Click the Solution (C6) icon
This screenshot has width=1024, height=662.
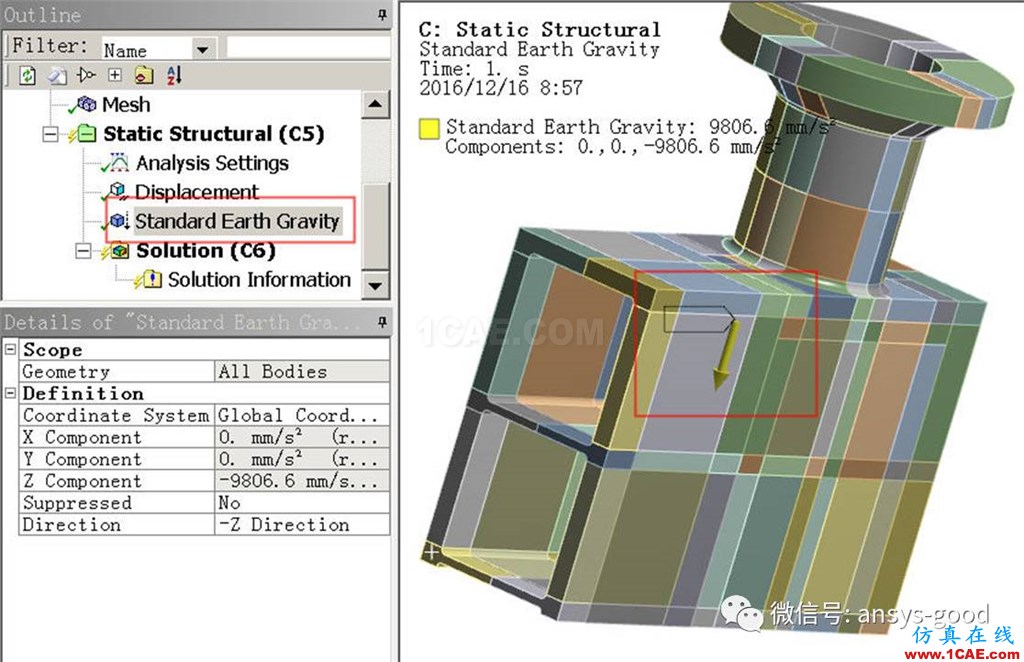coord(120,251)
